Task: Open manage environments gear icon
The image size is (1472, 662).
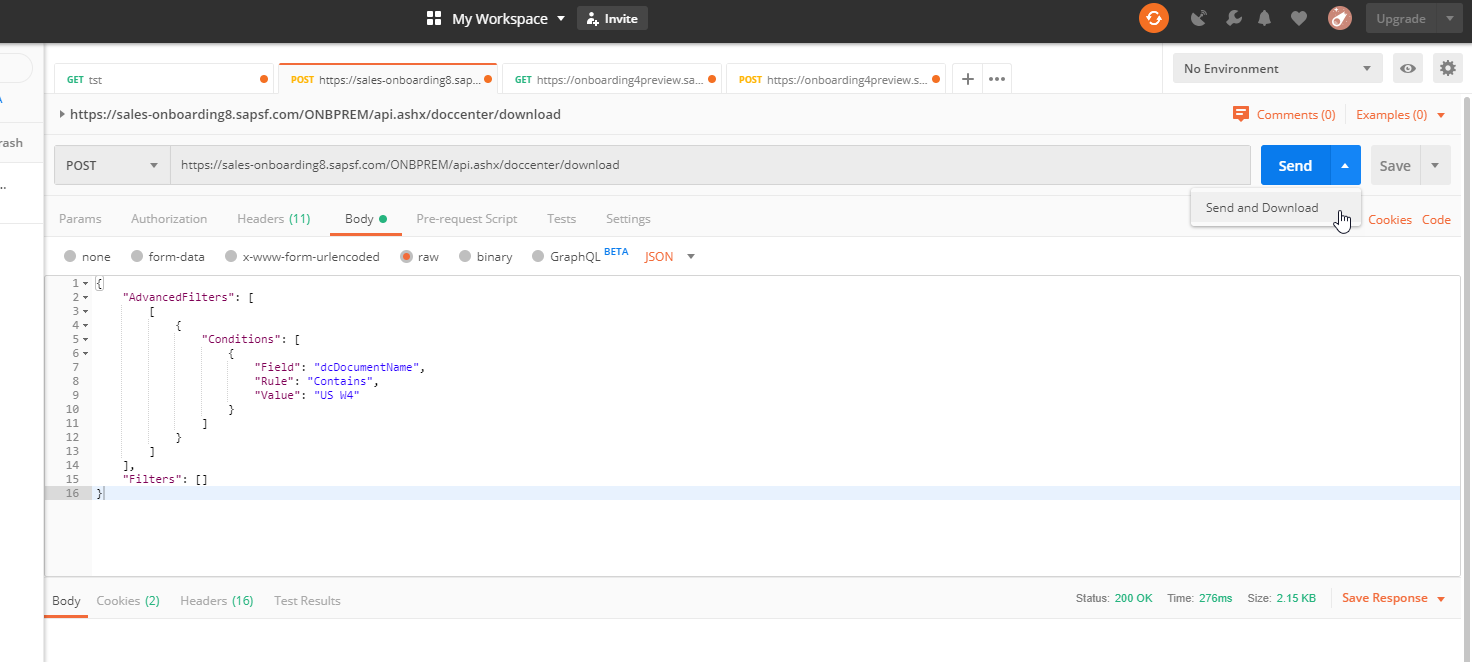Action: coord(1447,69)
